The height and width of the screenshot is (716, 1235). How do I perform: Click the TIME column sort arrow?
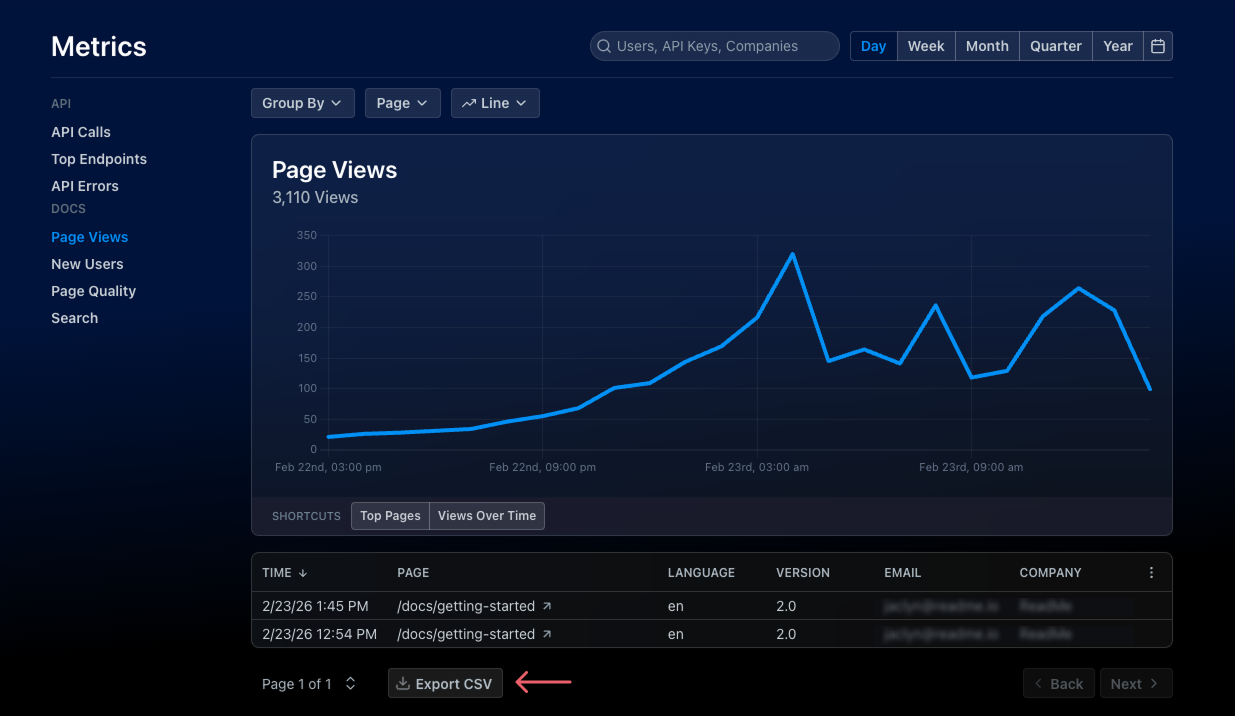pyautogui.click(x=303, y=573)
